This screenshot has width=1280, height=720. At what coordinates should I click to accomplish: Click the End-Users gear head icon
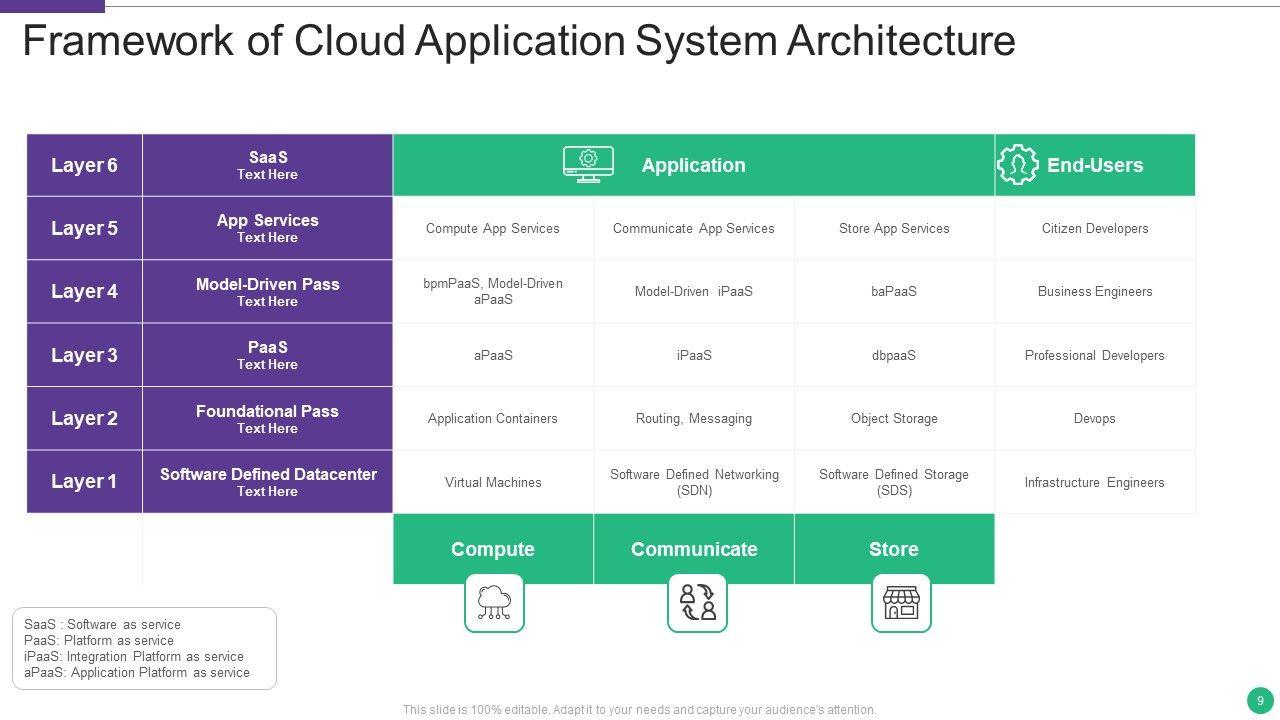click(1017, 165)
